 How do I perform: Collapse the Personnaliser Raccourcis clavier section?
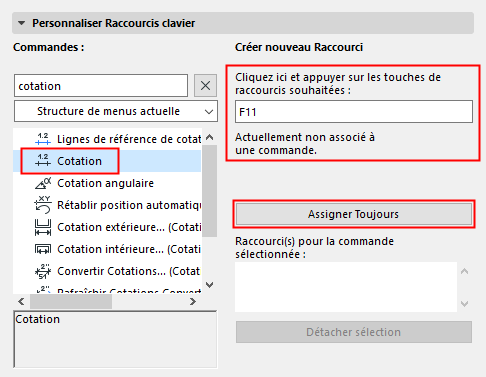(x=22, y=23)
